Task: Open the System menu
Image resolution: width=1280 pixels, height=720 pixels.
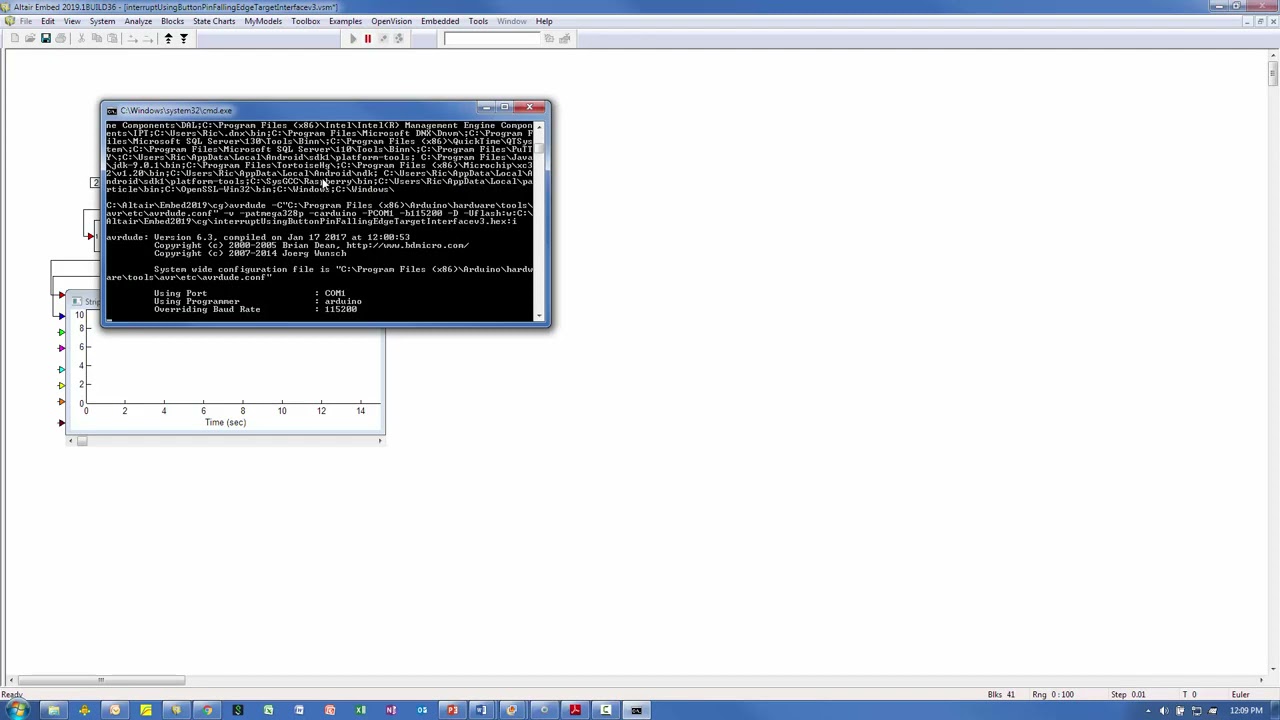Action: pos(102,21)
